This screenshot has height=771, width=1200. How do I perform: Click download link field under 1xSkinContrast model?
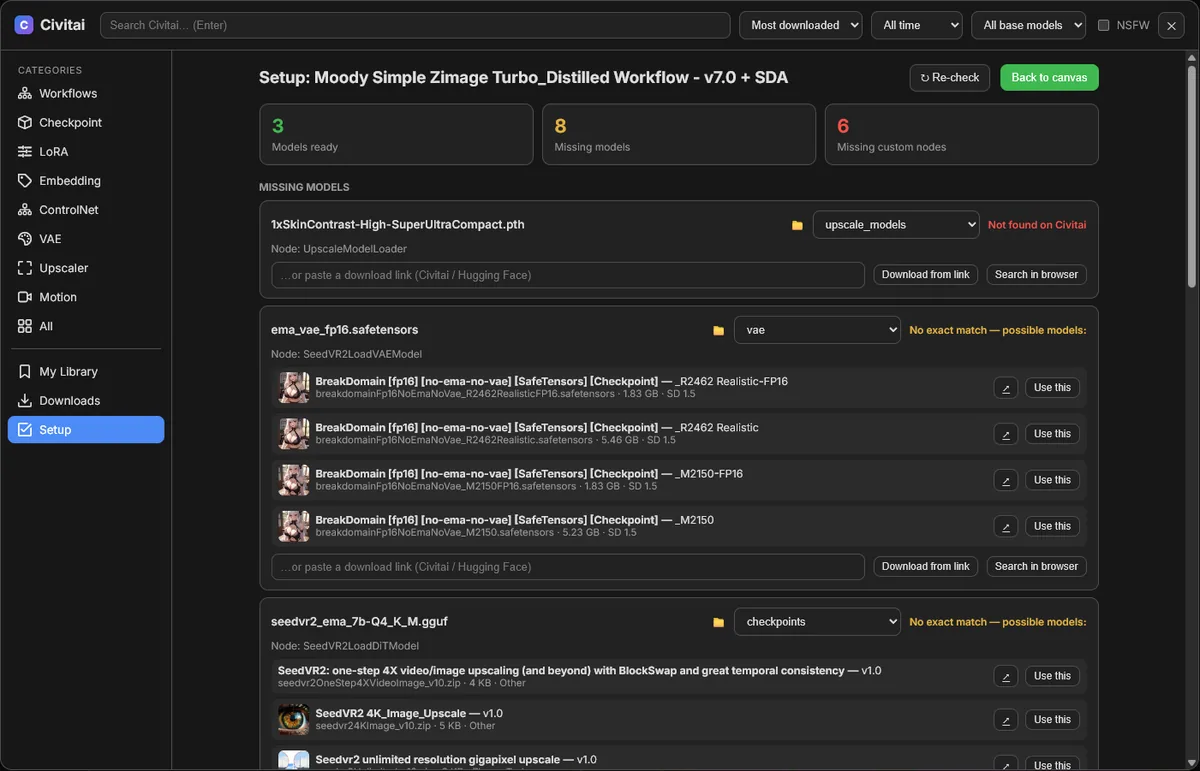(568, 275)
